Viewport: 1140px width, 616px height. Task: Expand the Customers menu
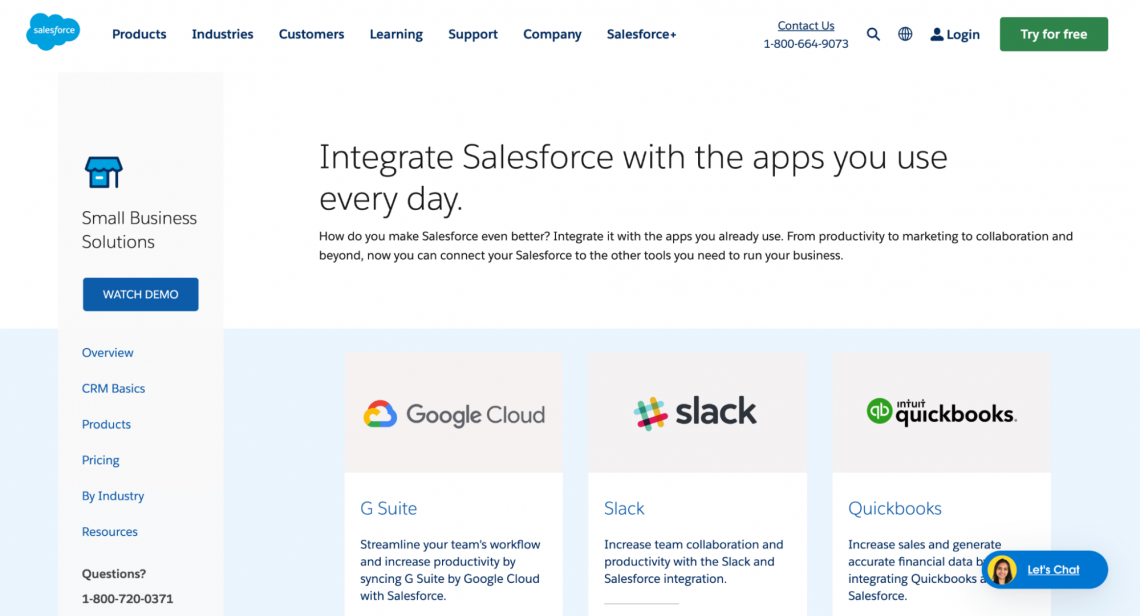311,34
